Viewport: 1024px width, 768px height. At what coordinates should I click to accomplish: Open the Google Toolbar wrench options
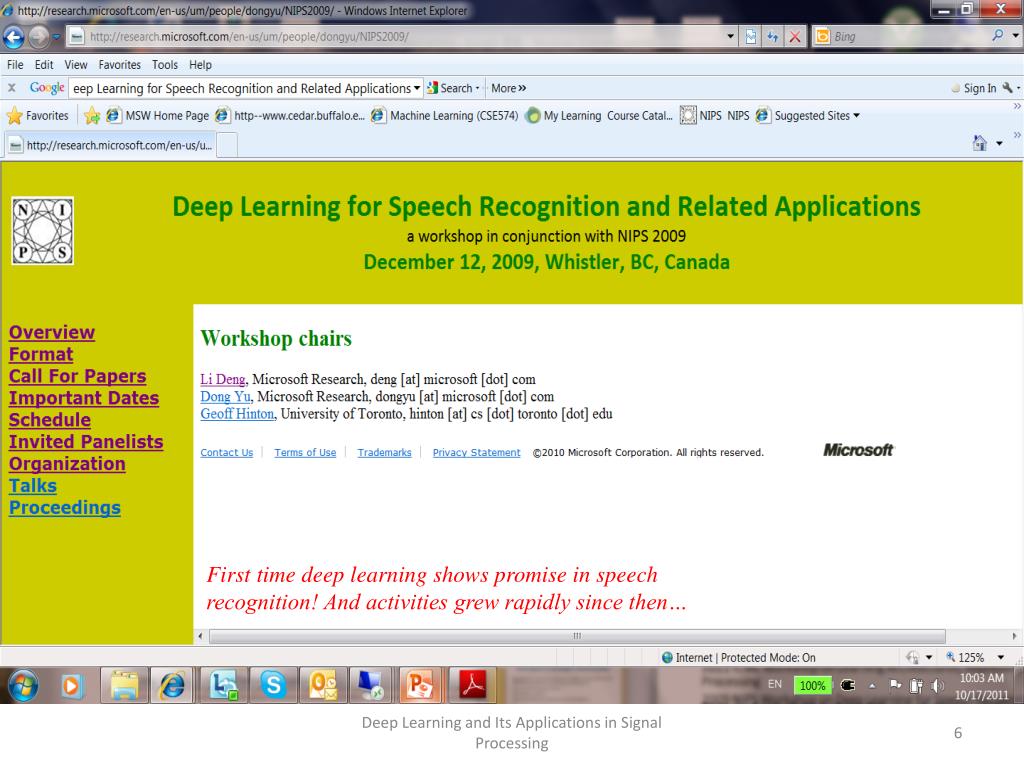(1010, 88)
